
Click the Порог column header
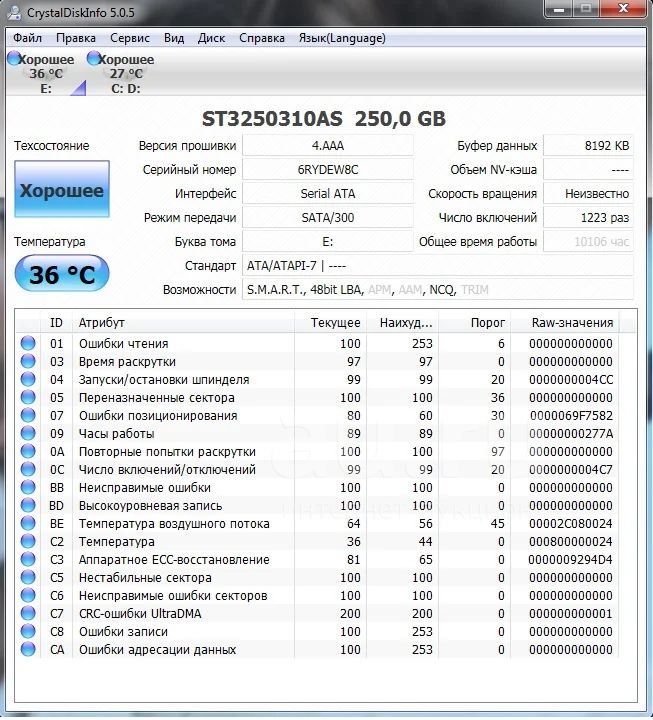pos(474,323)
